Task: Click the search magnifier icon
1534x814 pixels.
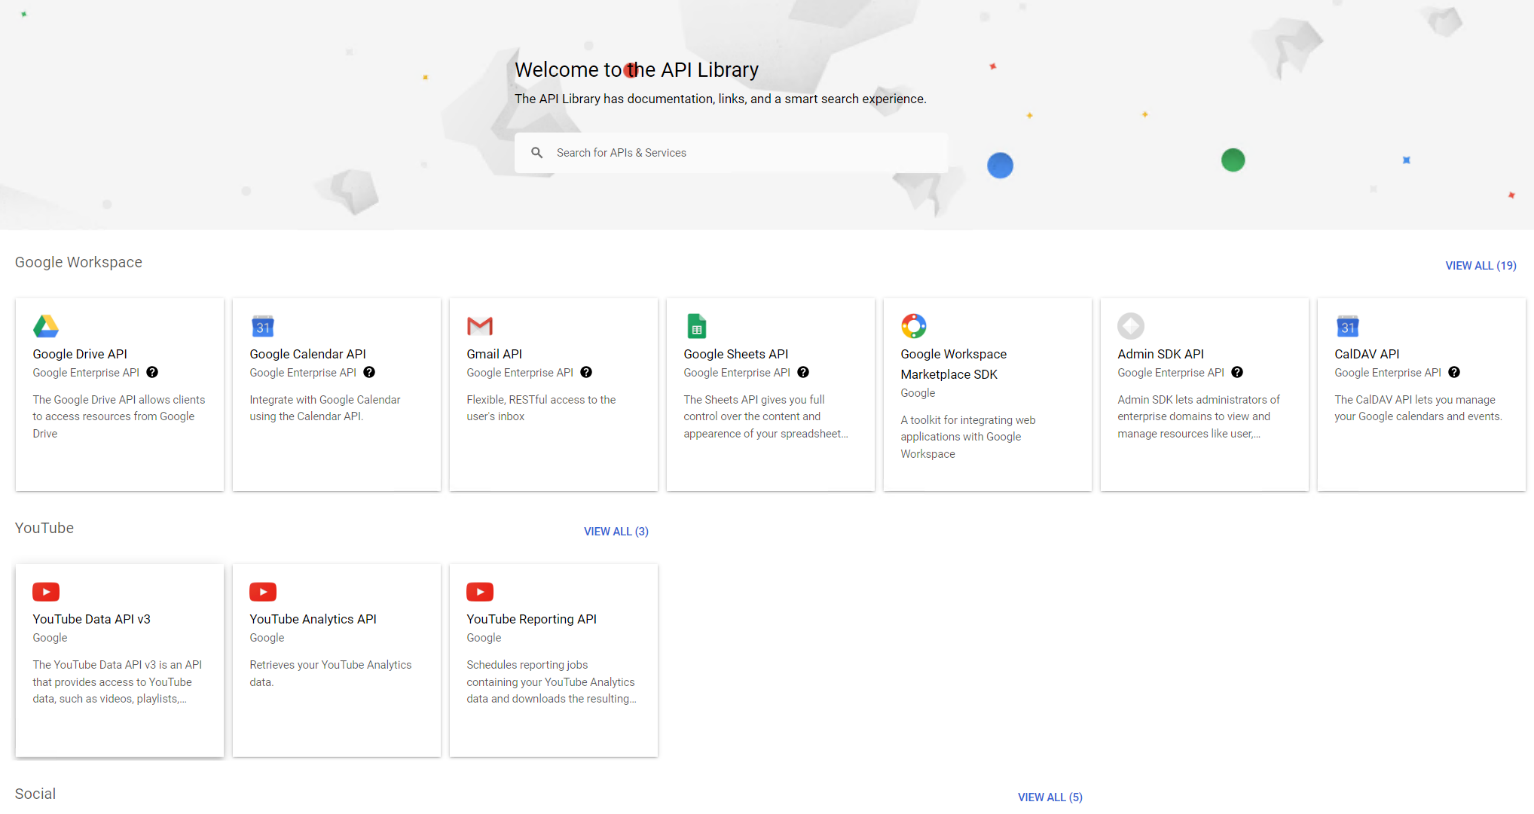Action: coord(537,152)
